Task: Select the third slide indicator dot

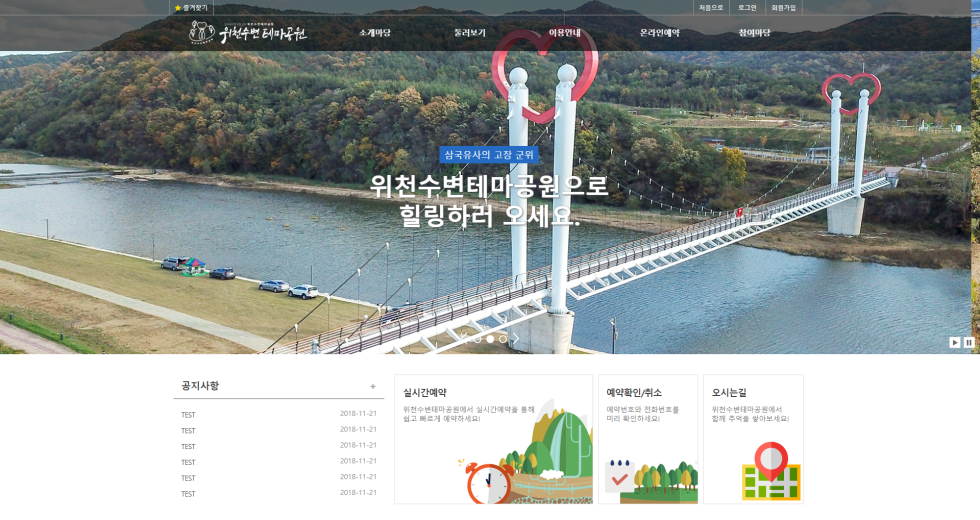Action: click(x=503, y=339)
